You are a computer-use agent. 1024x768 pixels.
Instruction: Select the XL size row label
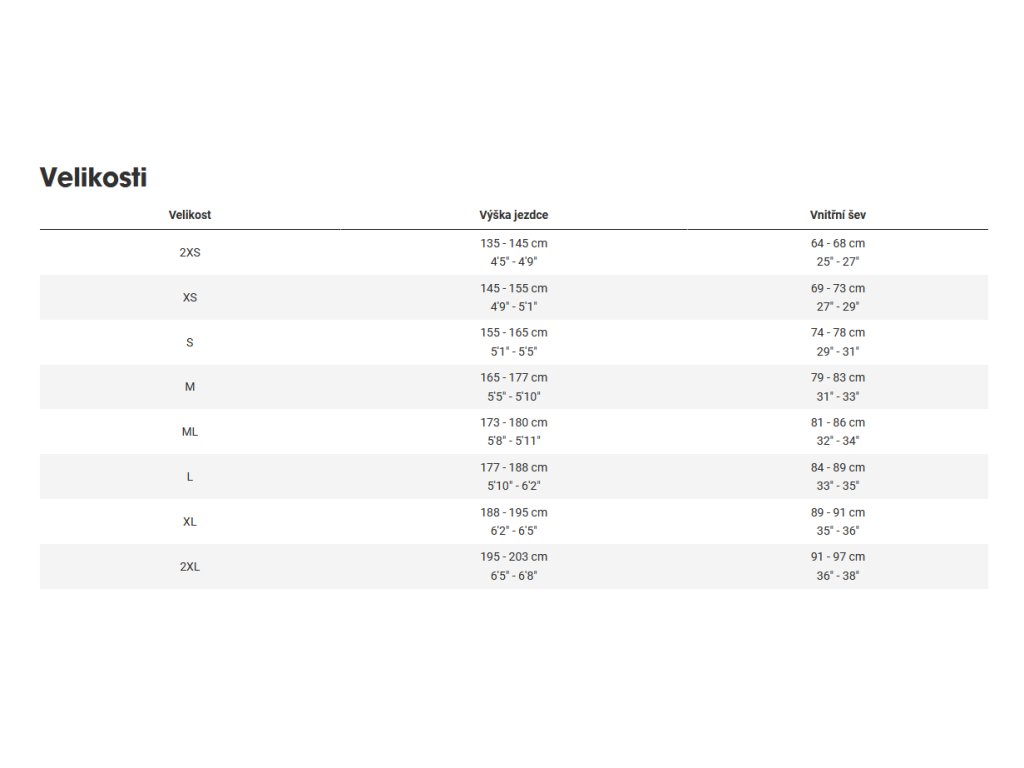190,522
